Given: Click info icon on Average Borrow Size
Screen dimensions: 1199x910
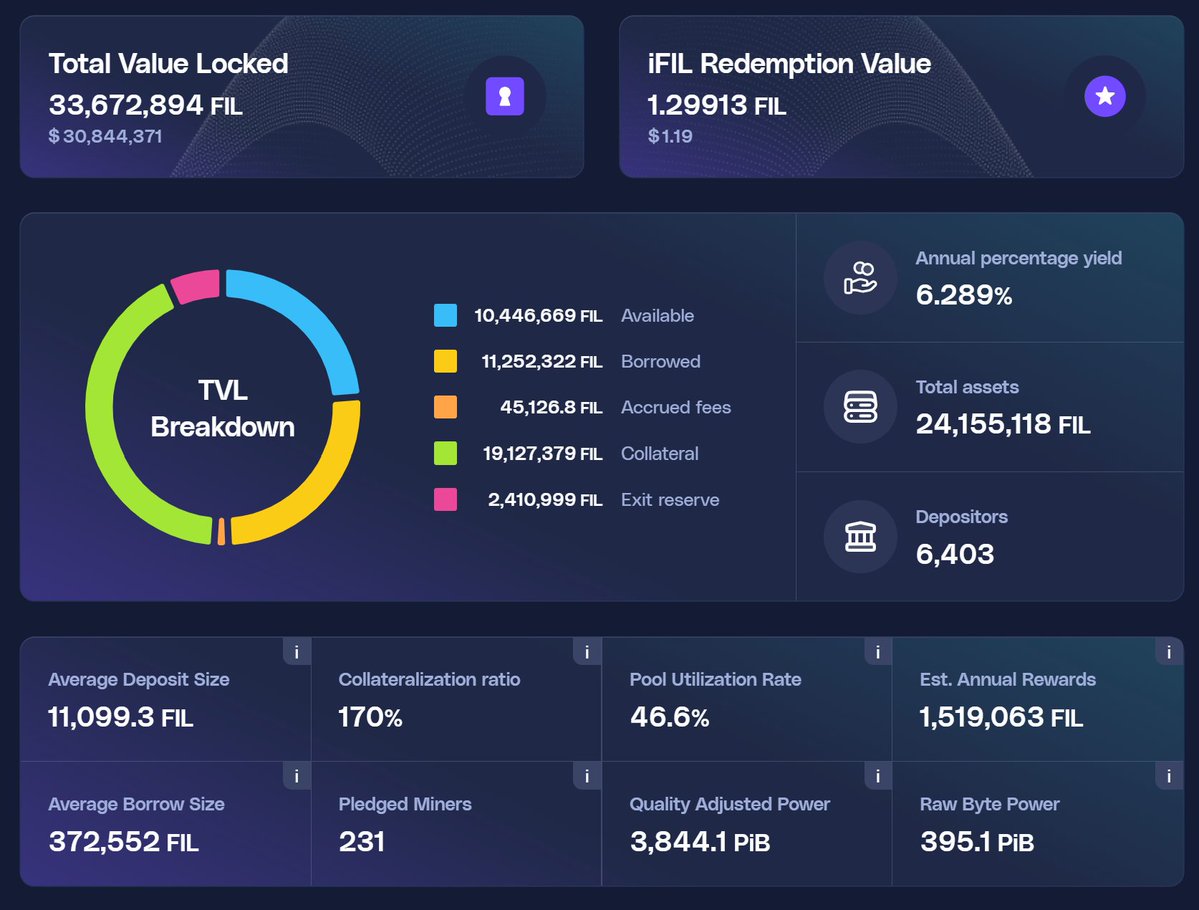Looking at the screenshot, I should (296, 776).
